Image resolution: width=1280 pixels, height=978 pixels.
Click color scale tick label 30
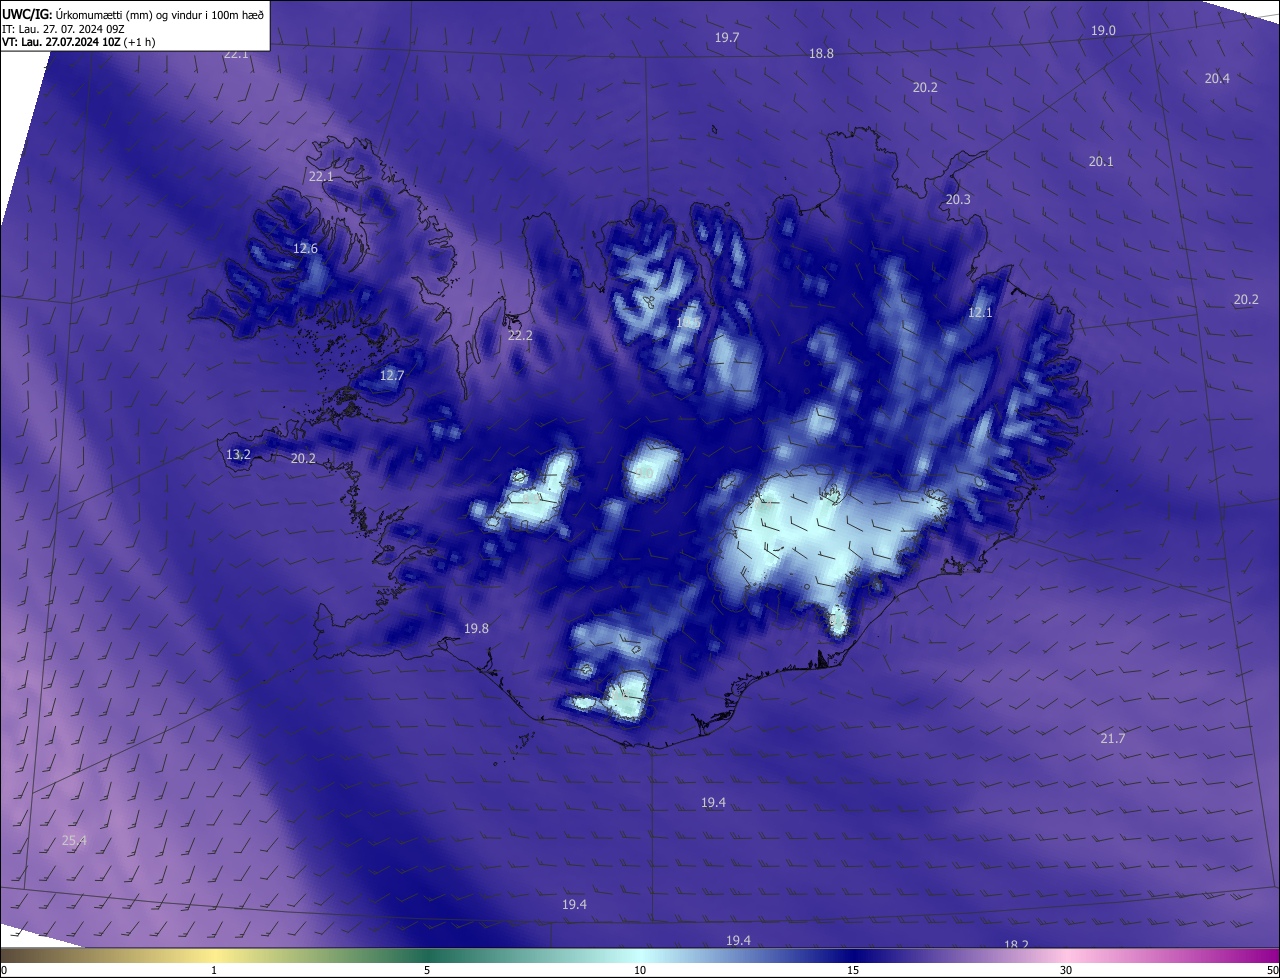coord(1066,970)
